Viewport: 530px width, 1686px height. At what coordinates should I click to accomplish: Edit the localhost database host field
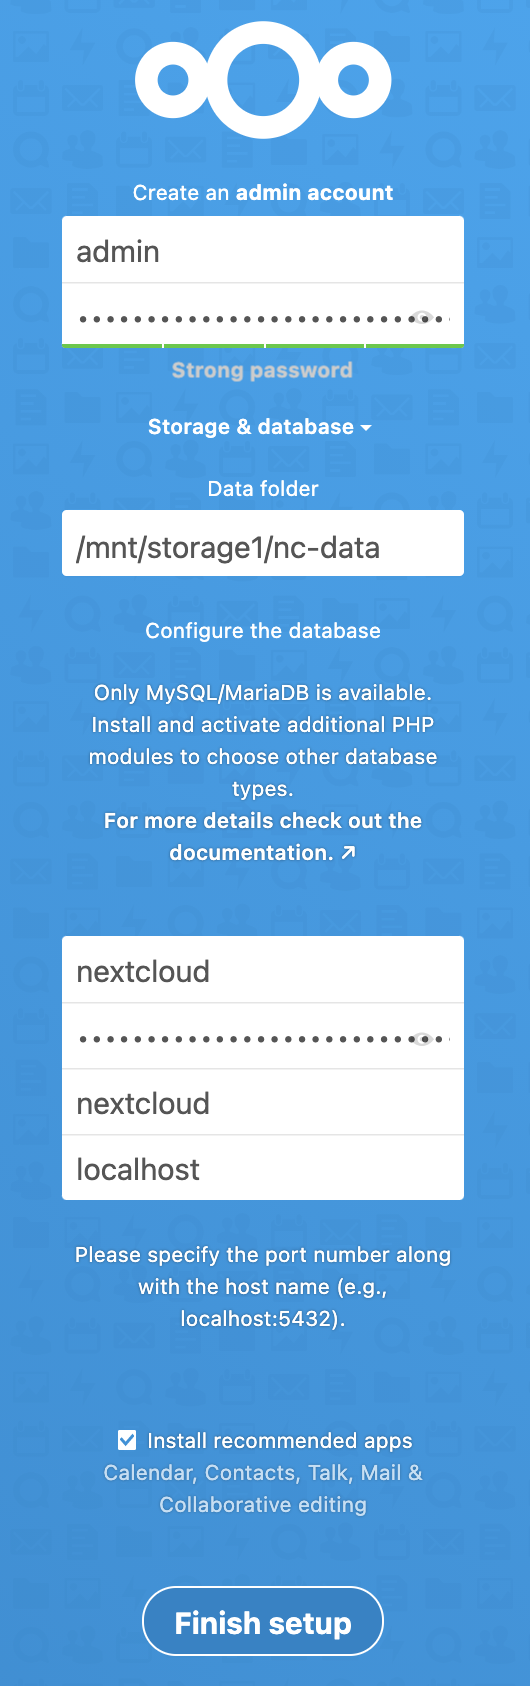[x=263, y=1168]
